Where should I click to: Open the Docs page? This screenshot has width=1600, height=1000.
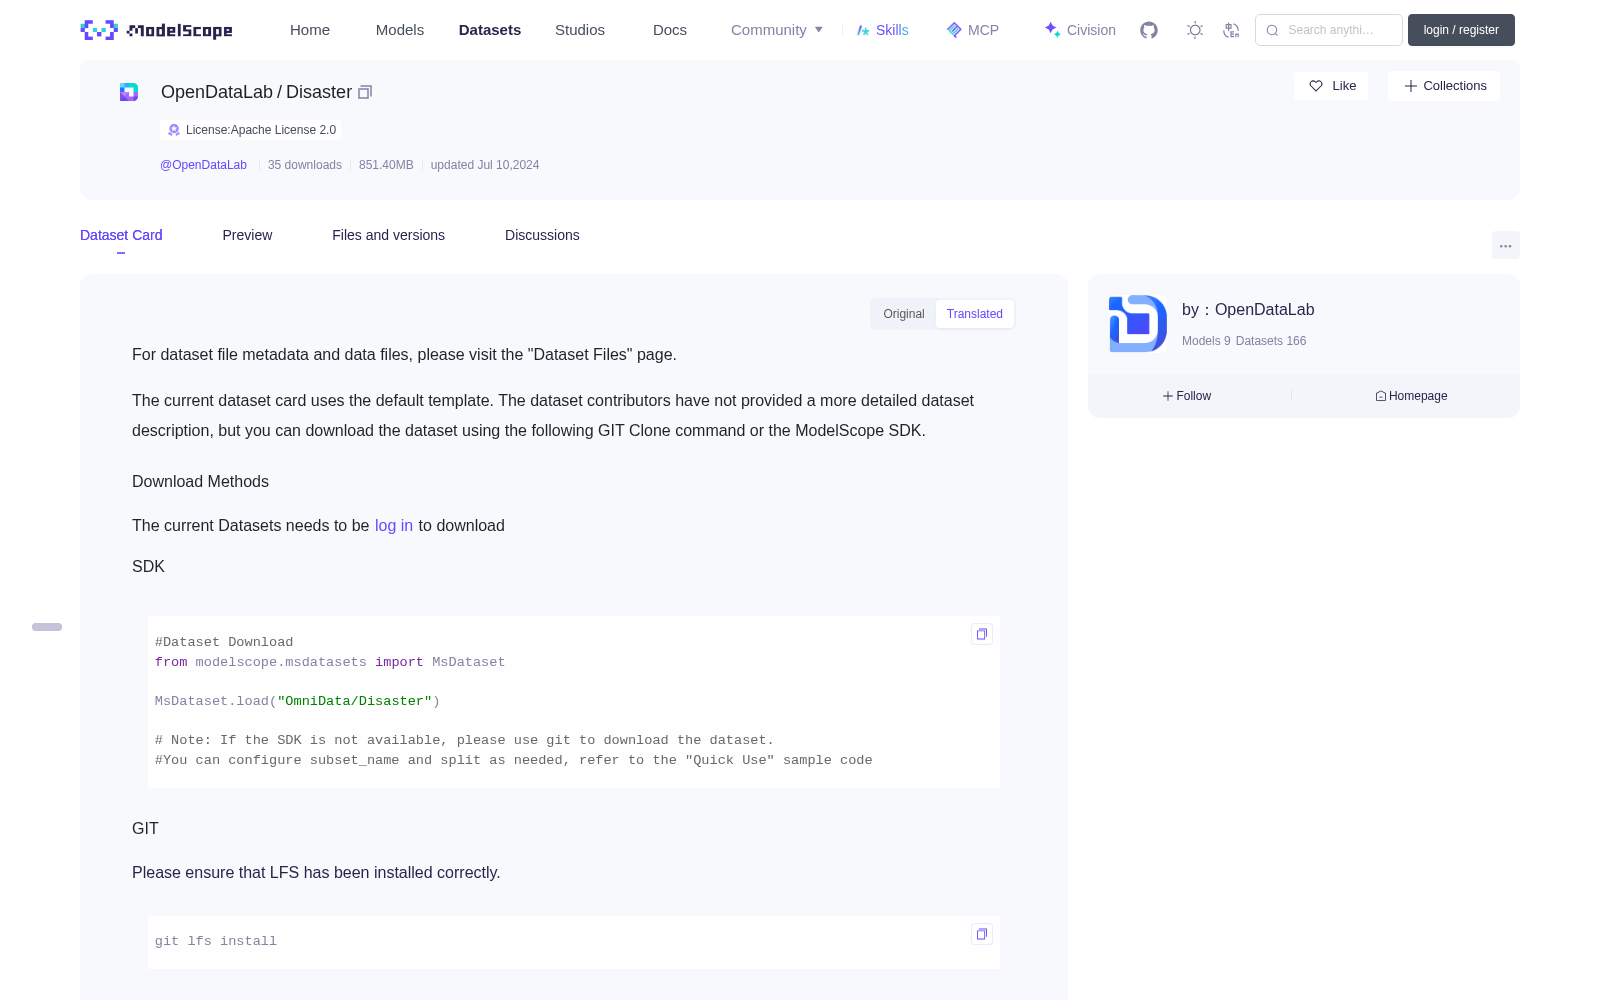click(670, 30)
